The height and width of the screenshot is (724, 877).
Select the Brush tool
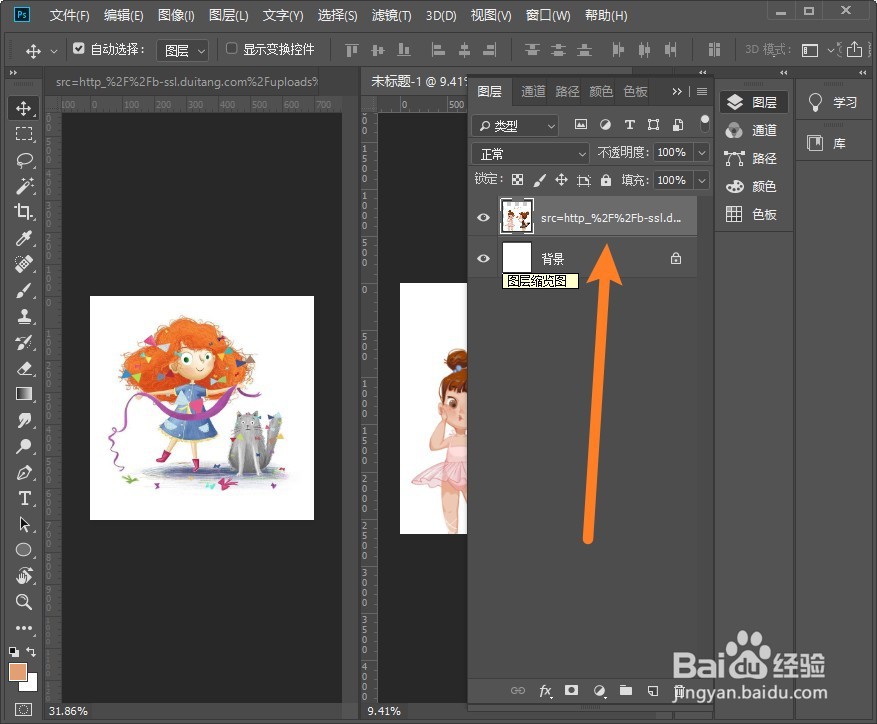click(23, 290)
